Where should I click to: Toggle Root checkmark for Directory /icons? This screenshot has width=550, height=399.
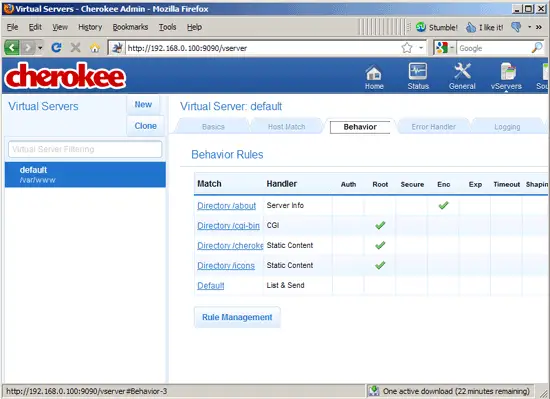380,265
